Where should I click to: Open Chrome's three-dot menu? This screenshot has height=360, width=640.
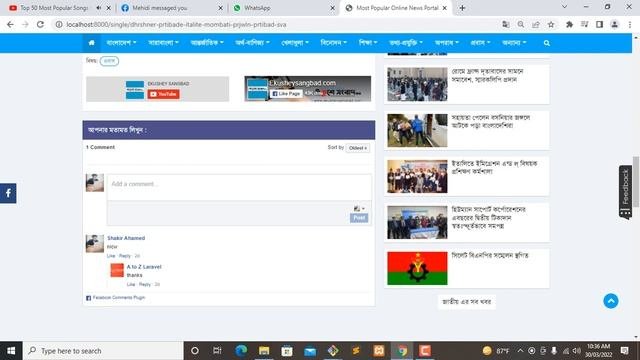630,24
